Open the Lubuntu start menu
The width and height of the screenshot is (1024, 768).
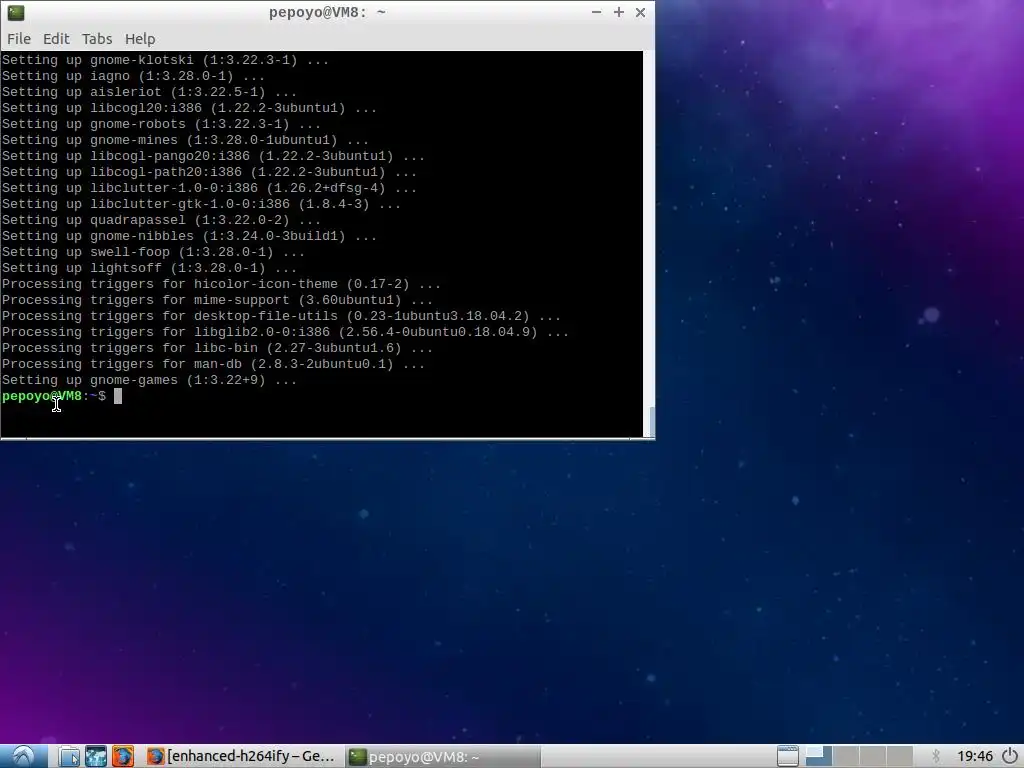[x=24, y=756]
